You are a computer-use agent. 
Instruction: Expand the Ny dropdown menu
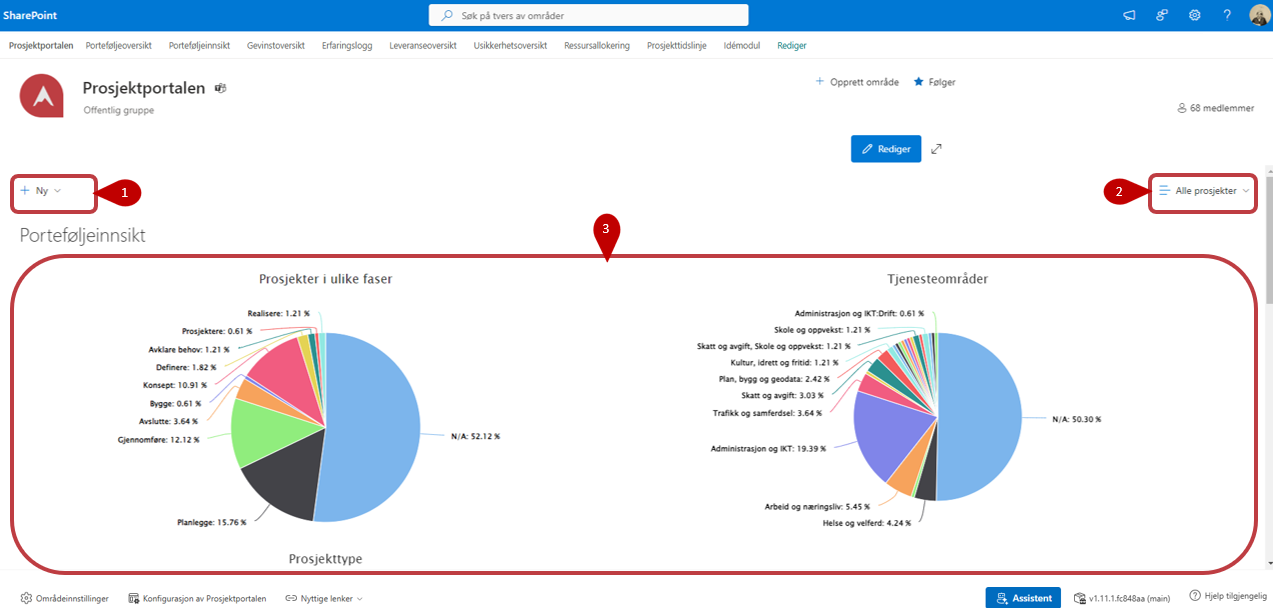(x=42, y=190)
